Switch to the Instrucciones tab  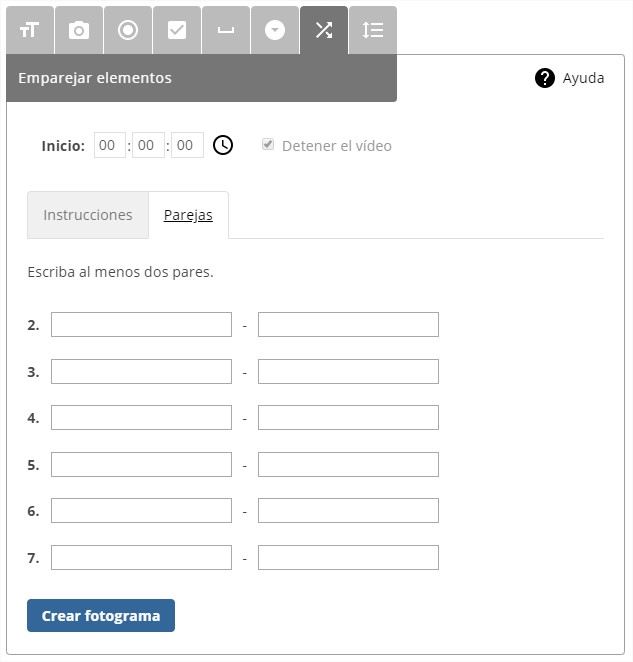(88, 215)
